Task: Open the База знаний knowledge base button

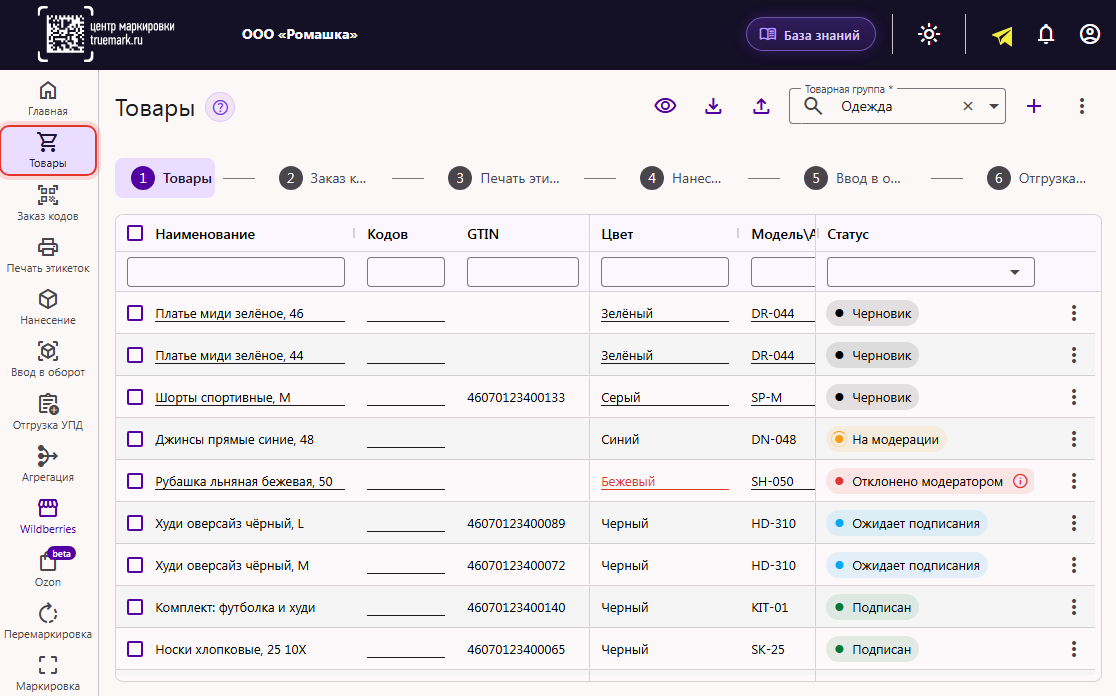Action: (x=811, y=34)
